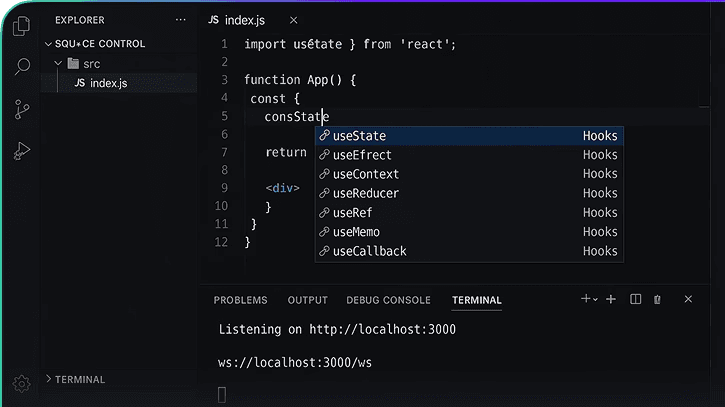Select the TERMINAL panel tab
725x407 pixels.
(x=477, y=300)
